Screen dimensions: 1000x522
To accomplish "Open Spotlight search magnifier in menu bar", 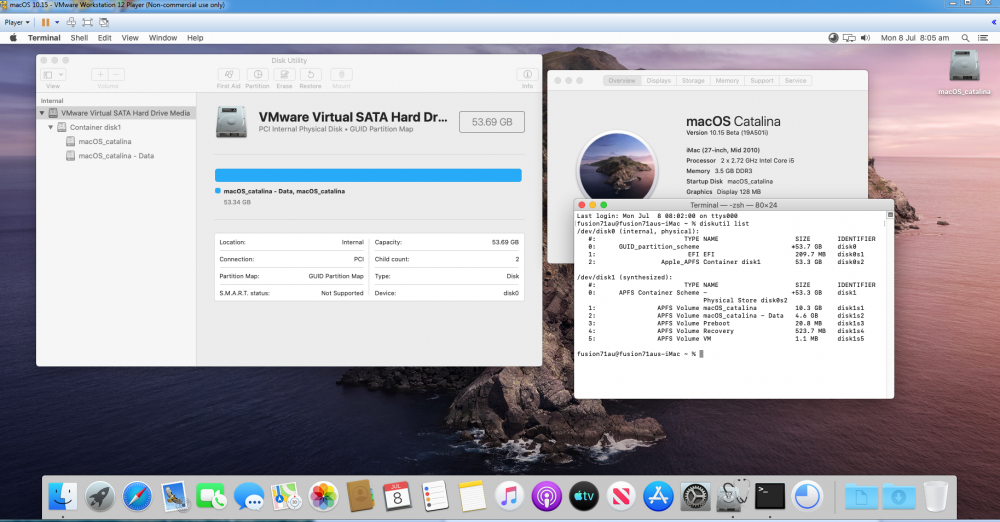I will [966, 38].
